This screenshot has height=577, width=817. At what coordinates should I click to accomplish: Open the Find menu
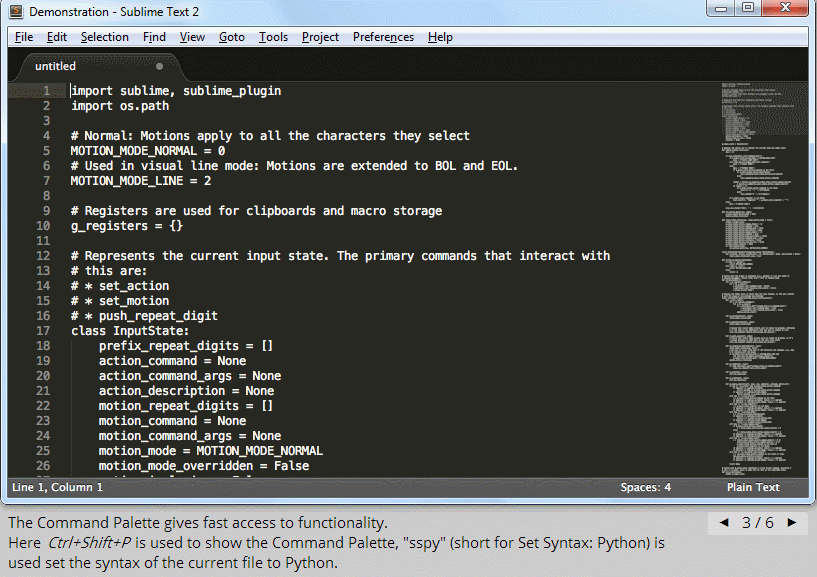[154, 37]
